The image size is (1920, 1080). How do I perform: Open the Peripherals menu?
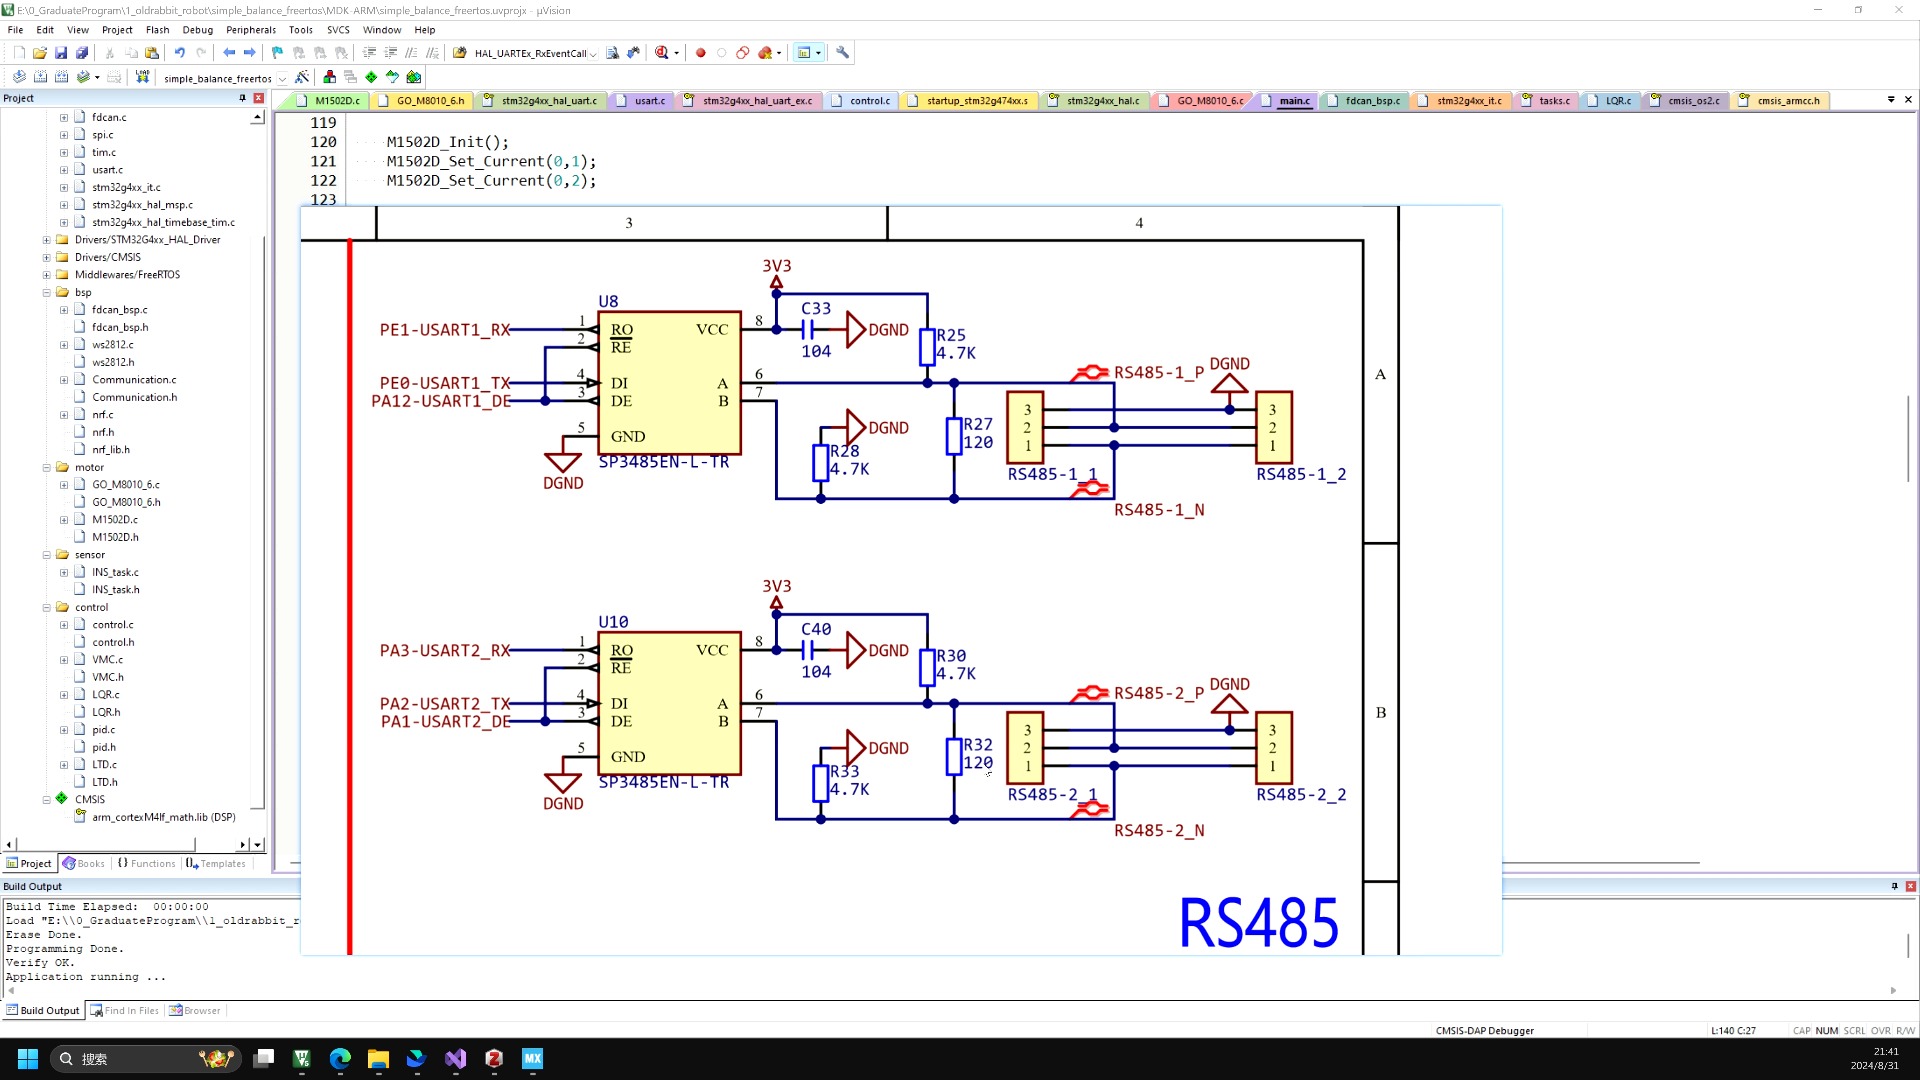[250, 30]
